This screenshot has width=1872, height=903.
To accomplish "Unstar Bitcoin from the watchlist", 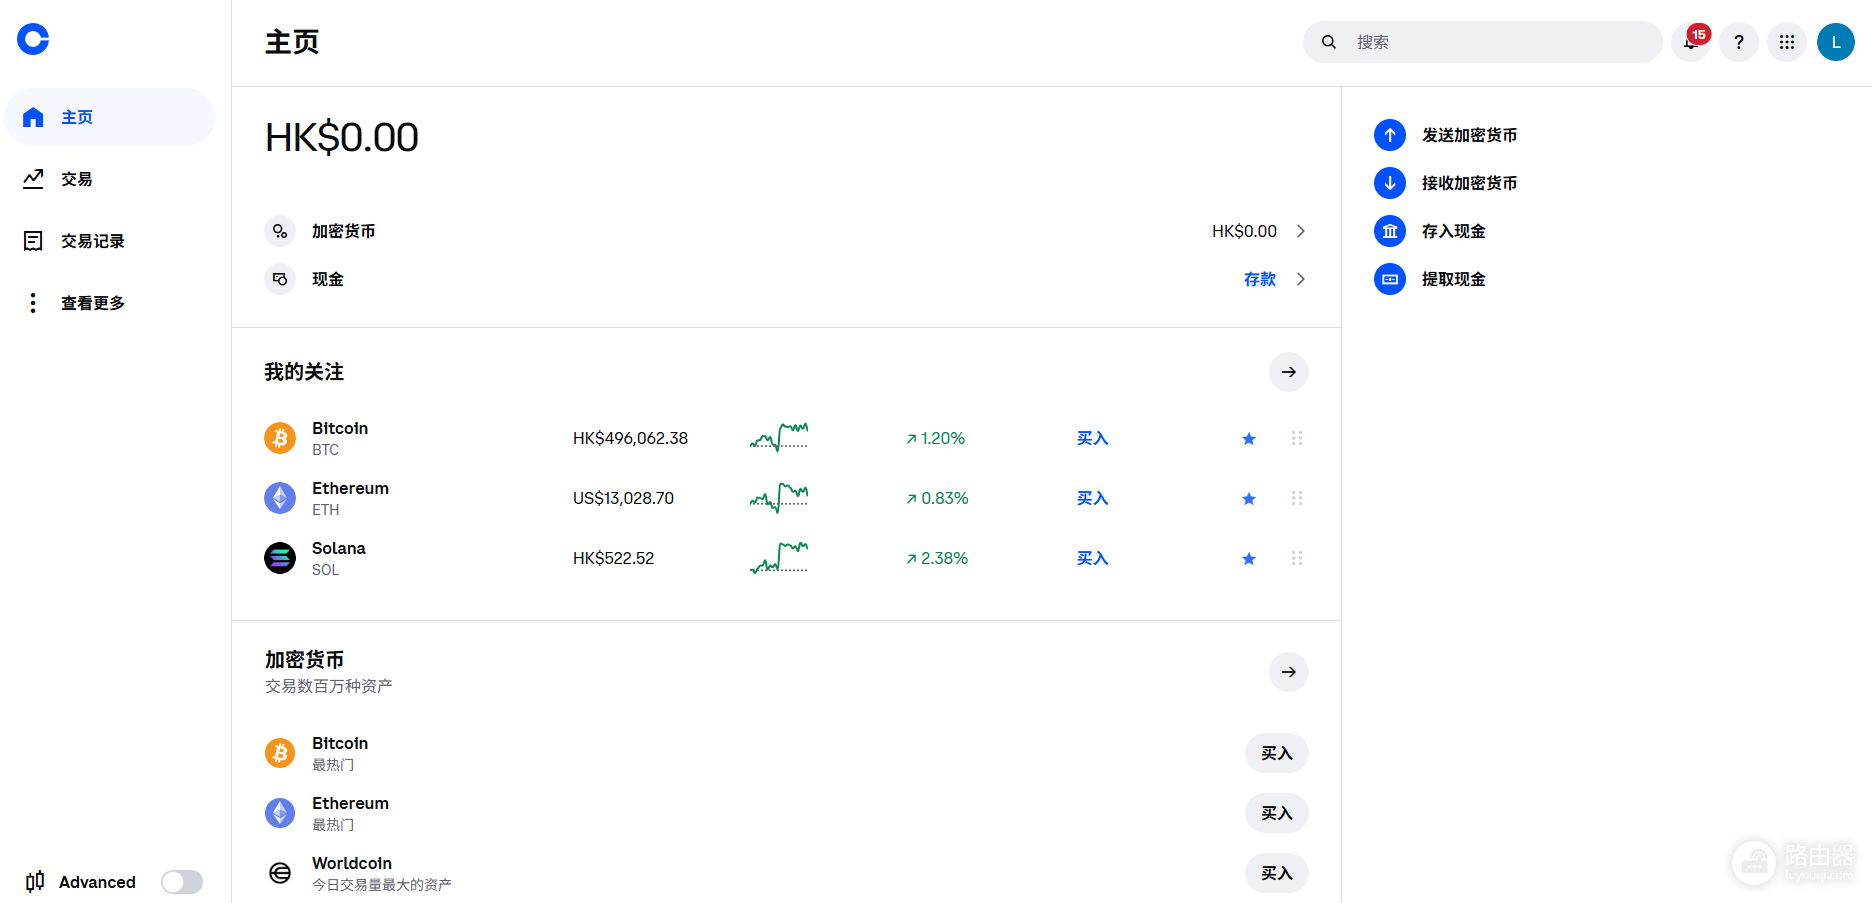I will click(1249, 438).
